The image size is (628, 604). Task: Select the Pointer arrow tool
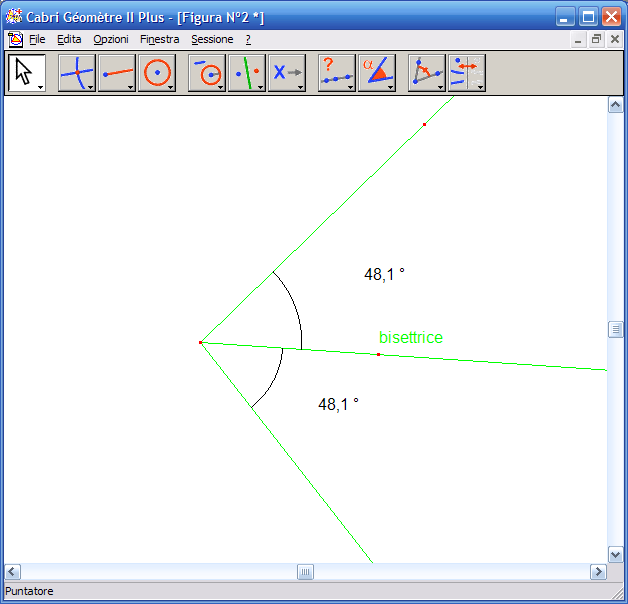click(27, 73)
